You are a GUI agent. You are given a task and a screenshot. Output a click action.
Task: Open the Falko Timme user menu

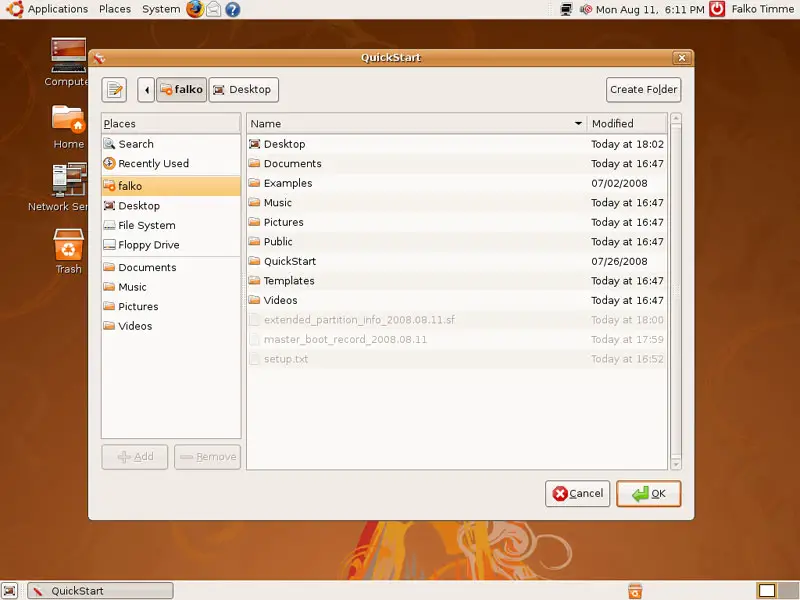pos(762,9)
